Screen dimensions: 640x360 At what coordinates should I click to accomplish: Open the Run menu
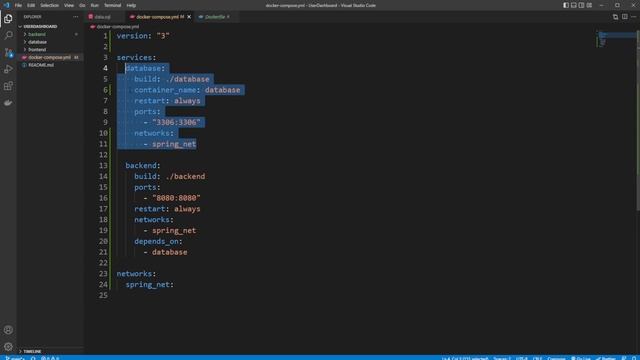tap(94, 5)
